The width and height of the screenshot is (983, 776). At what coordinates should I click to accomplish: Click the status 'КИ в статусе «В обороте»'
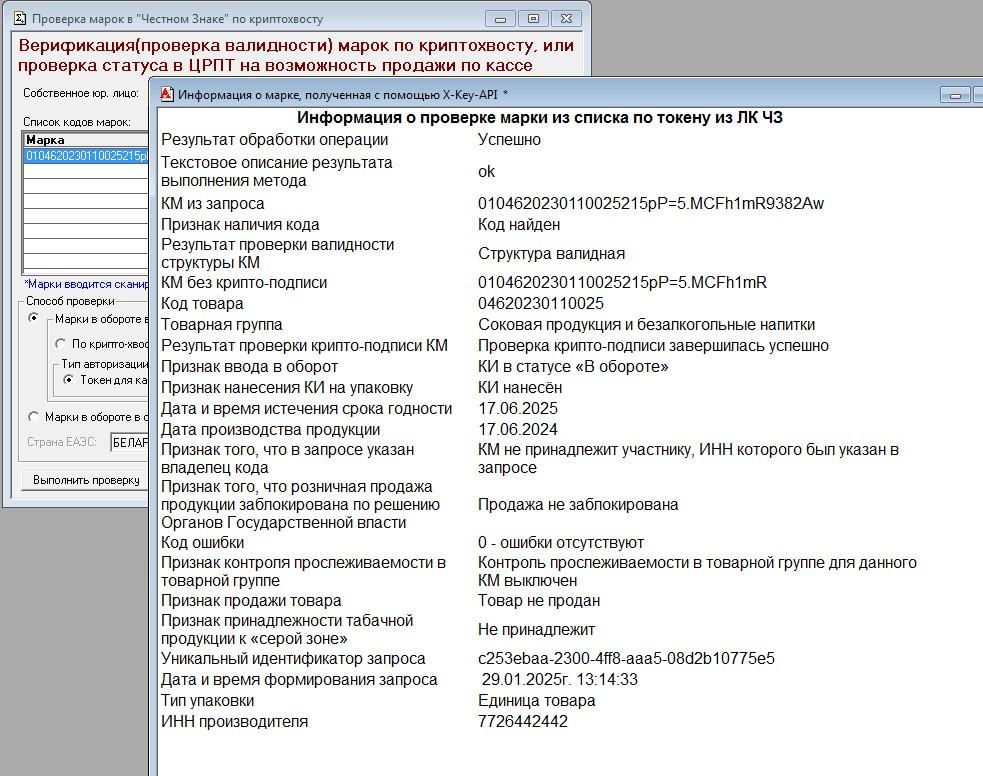(573, 367)
